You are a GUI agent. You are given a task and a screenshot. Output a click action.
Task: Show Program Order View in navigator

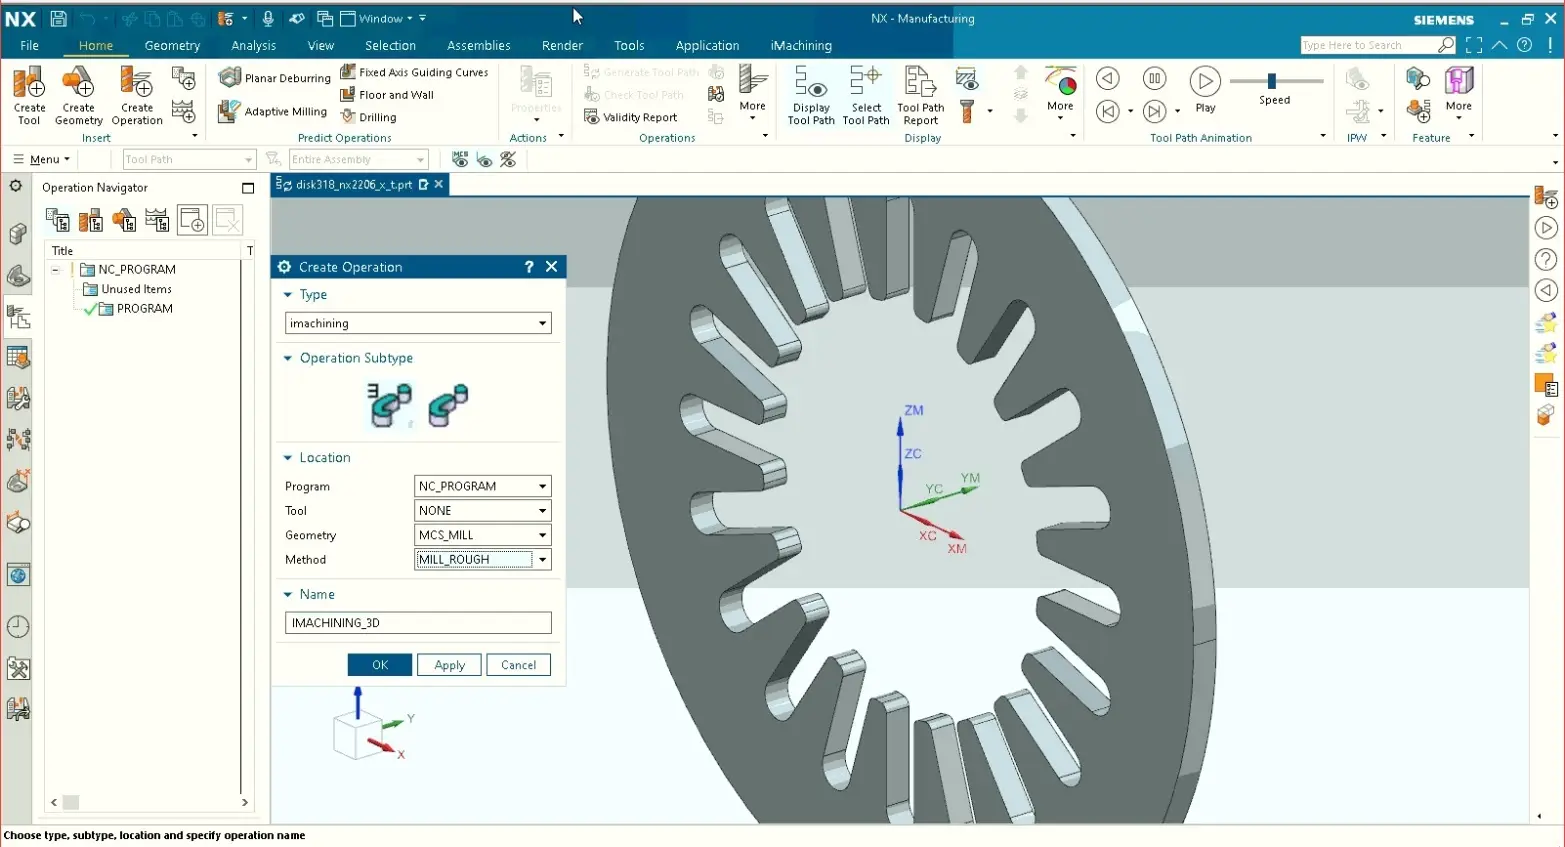coord(58,220)
